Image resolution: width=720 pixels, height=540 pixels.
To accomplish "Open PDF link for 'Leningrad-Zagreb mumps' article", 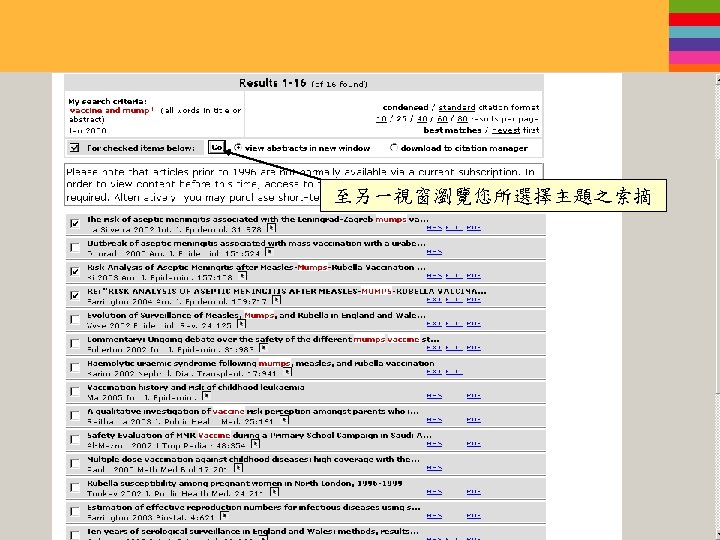I will click(473, 228).
